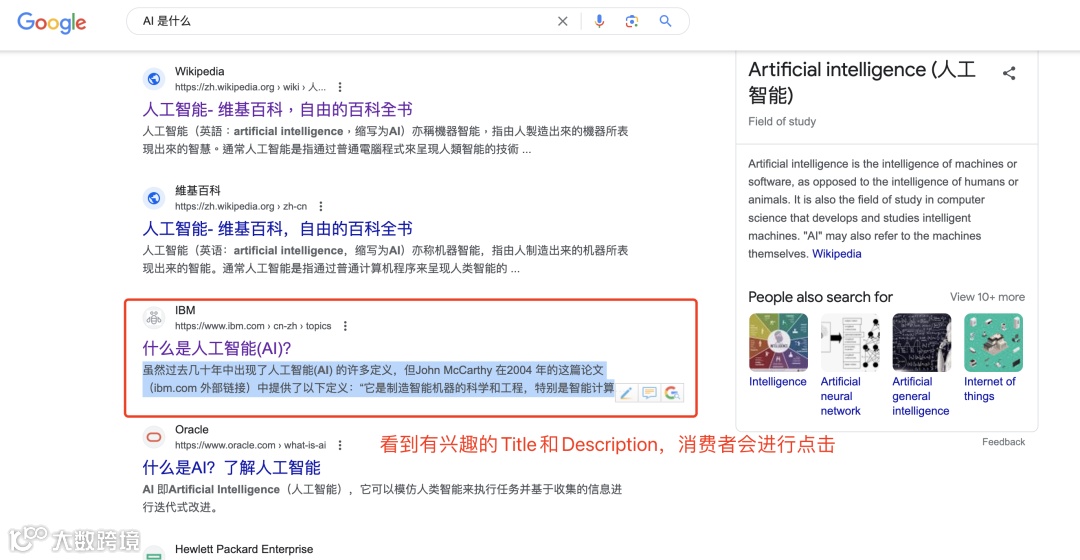Open '什么是AI? 了解人工智能' Oracle result
1080x560 pixels.
231,468
